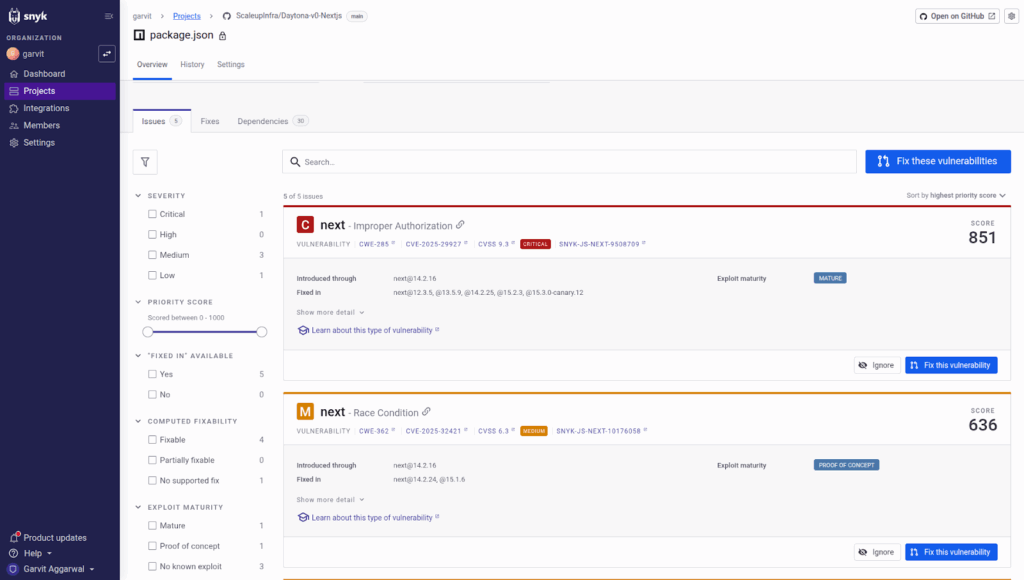Enable the Medium severity filter
The width and height of the screenshot is (1024, 580).
coord(152,255)
